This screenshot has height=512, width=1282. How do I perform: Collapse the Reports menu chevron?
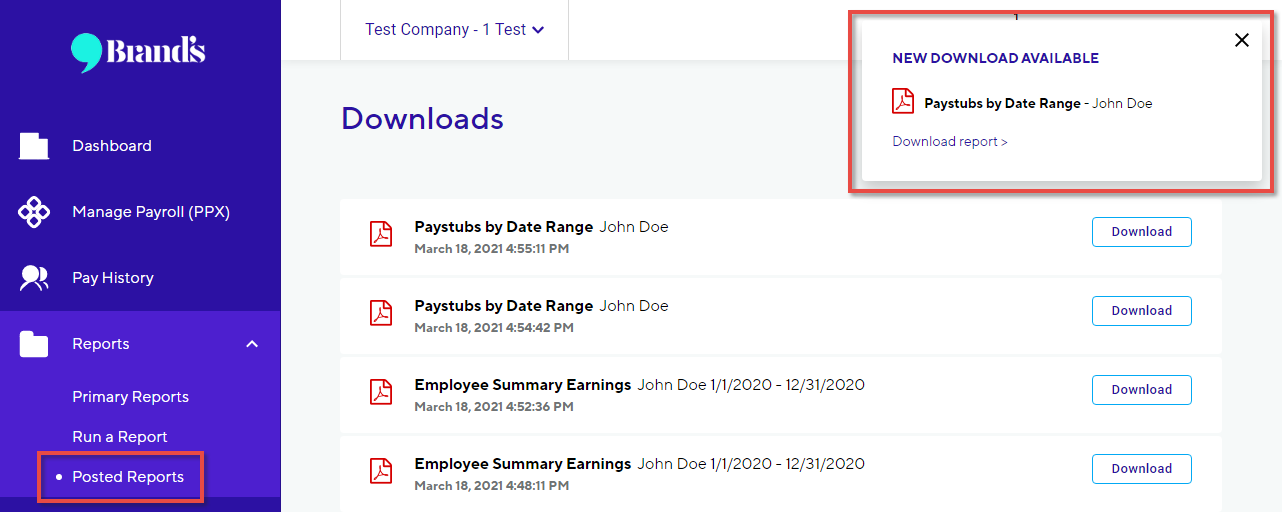(x=252, y=344)
